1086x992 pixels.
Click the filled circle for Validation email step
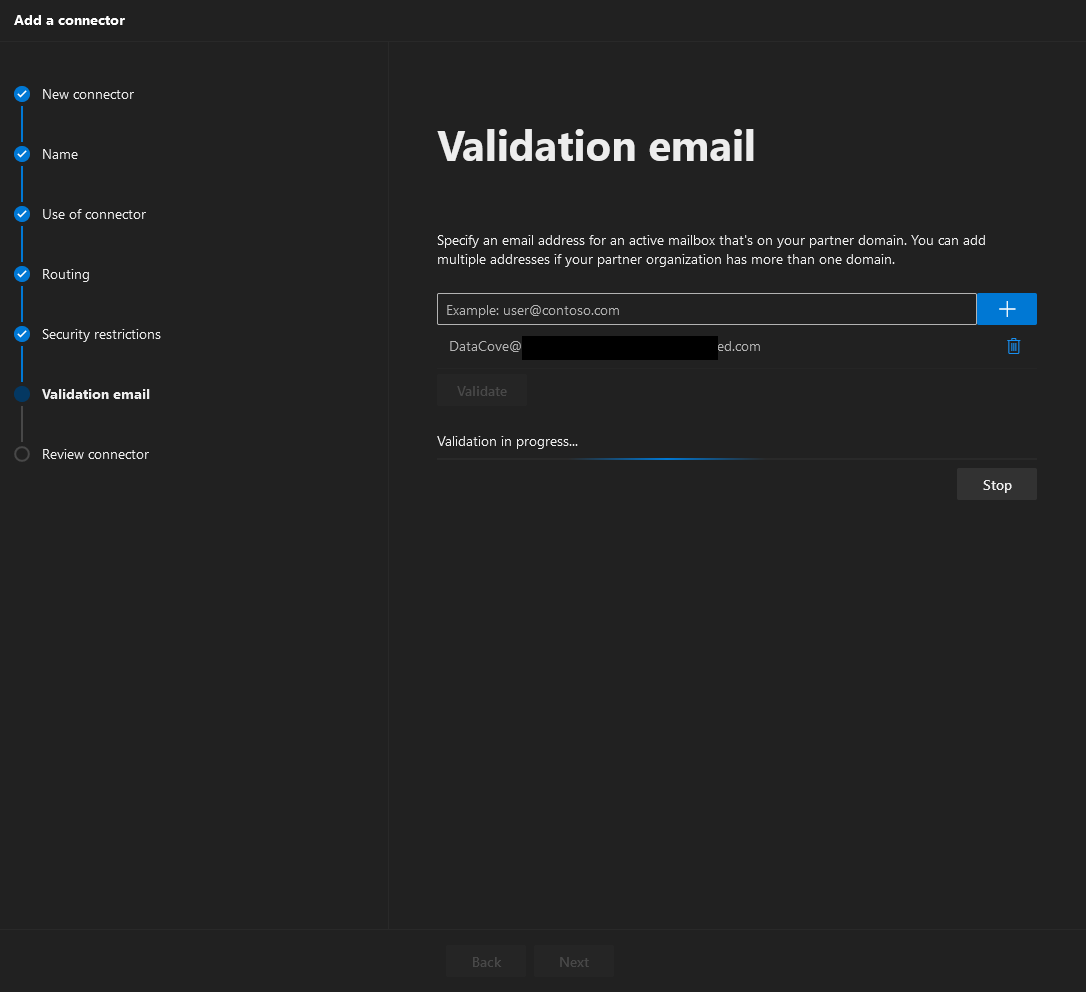coord(22,394)
